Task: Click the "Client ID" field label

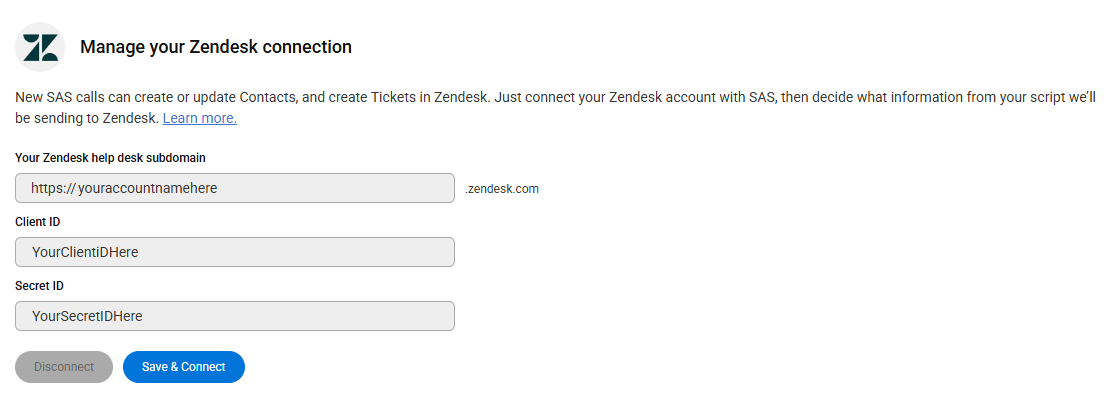Action: 37,222
